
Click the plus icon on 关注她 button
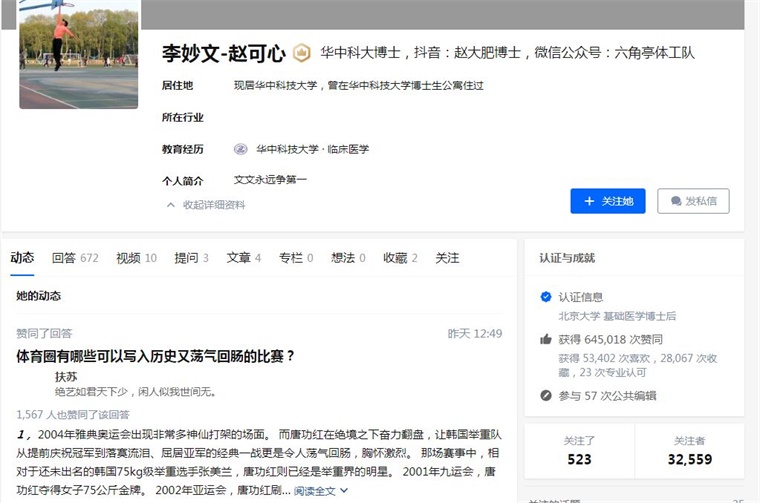(589, 201)
